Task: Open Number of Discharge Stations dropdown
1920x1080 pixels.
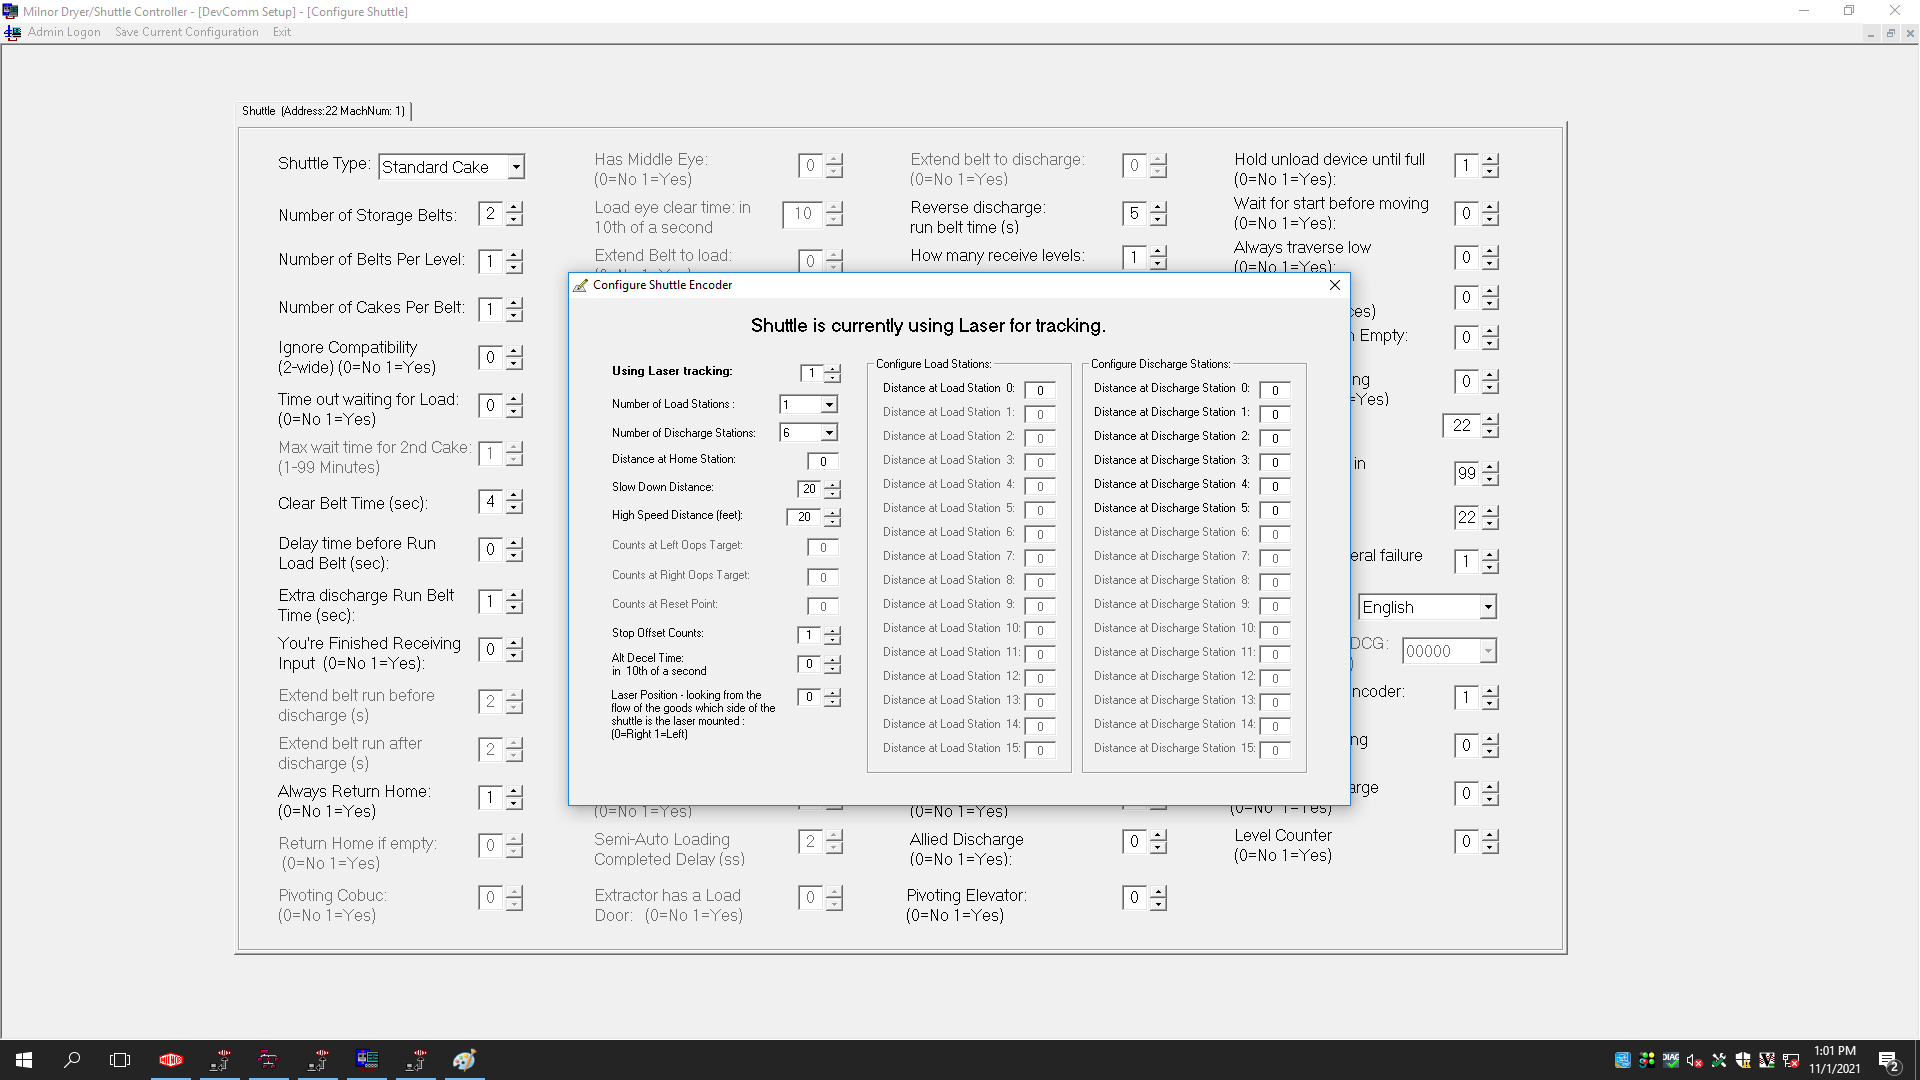Action: (x=829, y=433)
